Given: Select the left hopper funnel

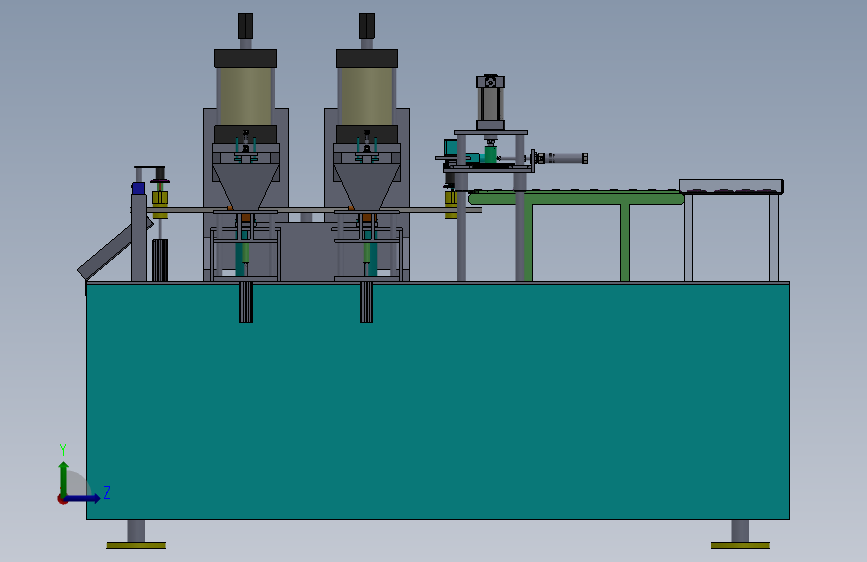Looking at the screenshot, I should 246,186.
